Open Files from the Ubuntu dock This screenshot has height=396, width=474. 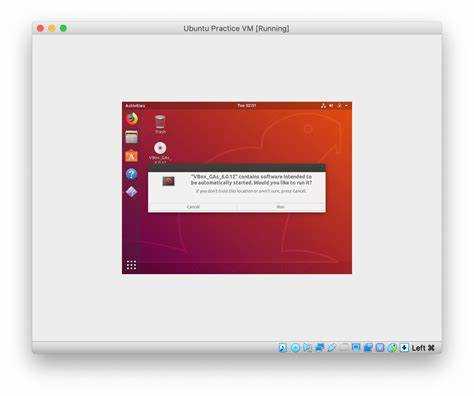point(131,137)
